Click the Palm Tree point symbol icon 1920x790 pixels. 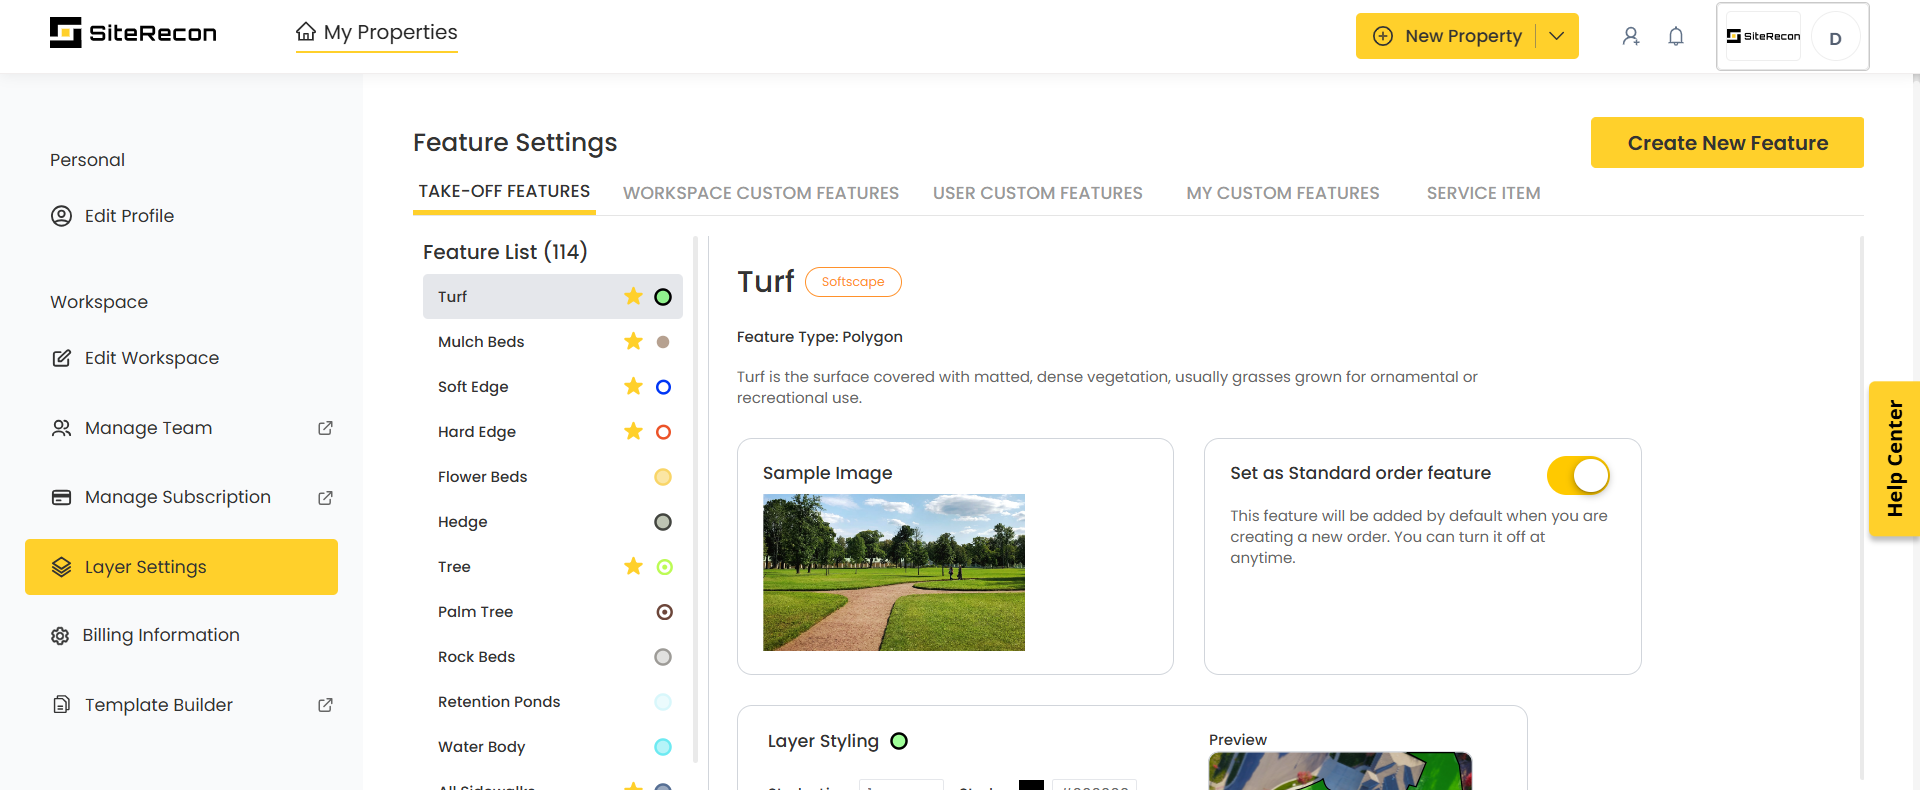coord(664,612)
